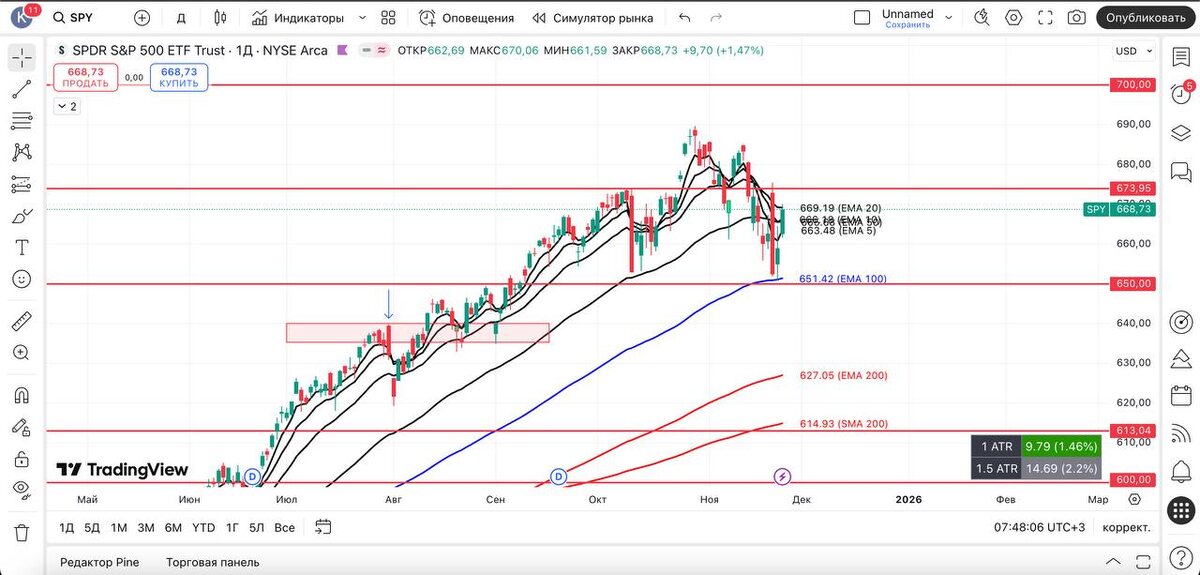
Task: Open the emoji icons tool
Action: pos(21,279)
